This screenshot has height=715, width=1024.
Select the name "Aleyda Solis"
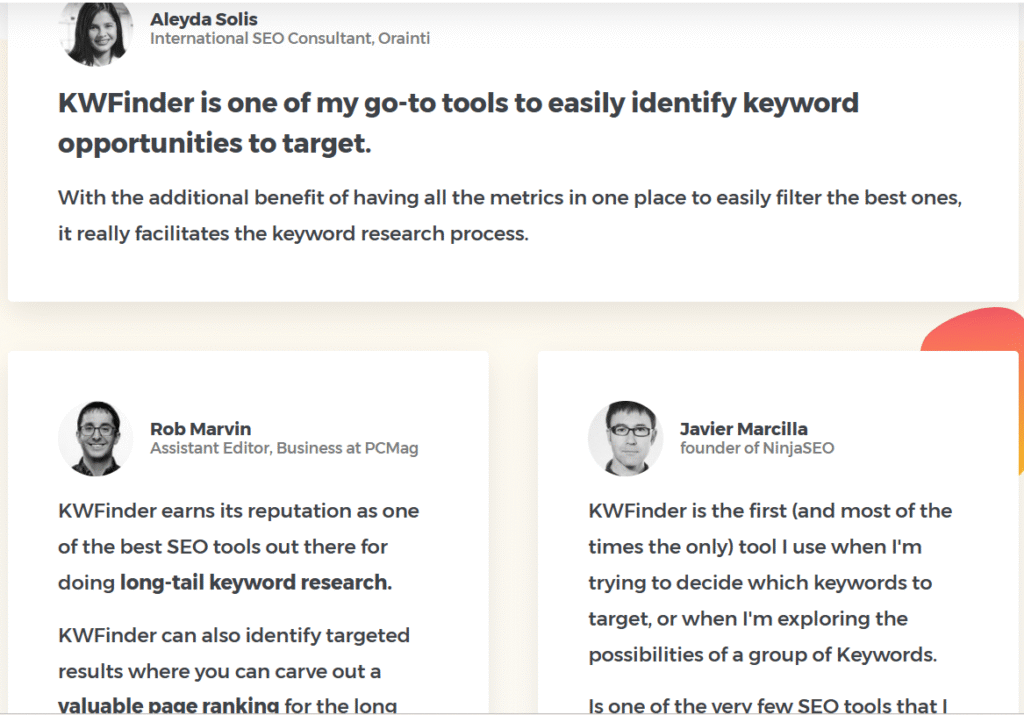pos(204,20)
